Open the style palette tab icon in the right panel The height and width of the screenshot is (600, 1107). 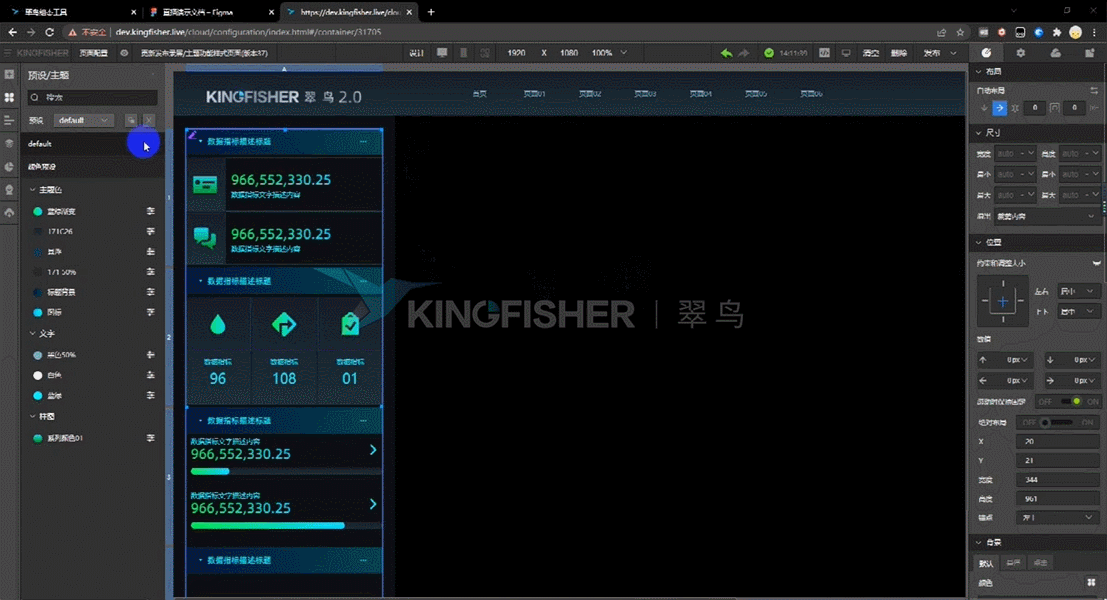(986, 53)
